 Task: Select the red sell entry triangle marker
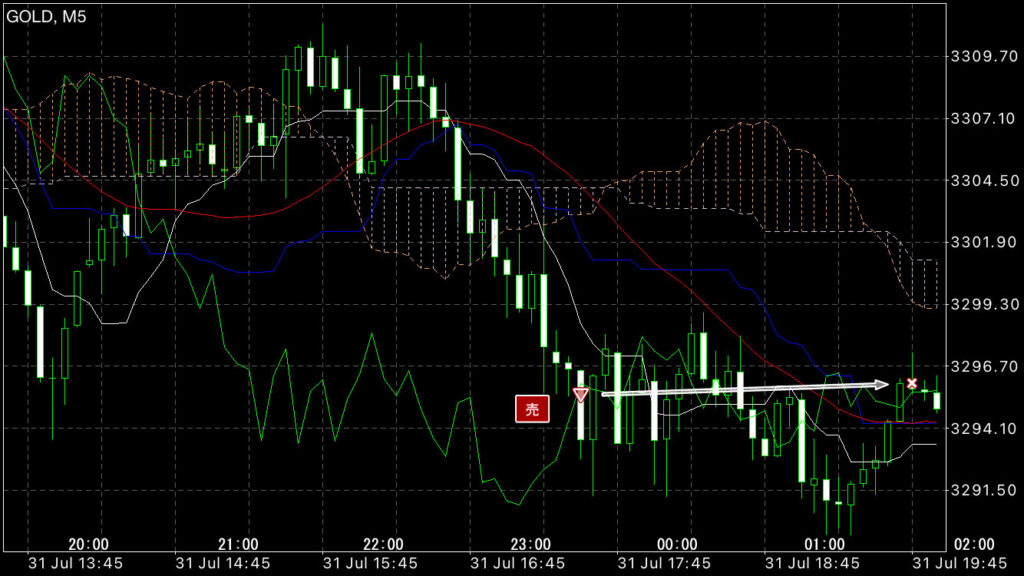[581, 395]
